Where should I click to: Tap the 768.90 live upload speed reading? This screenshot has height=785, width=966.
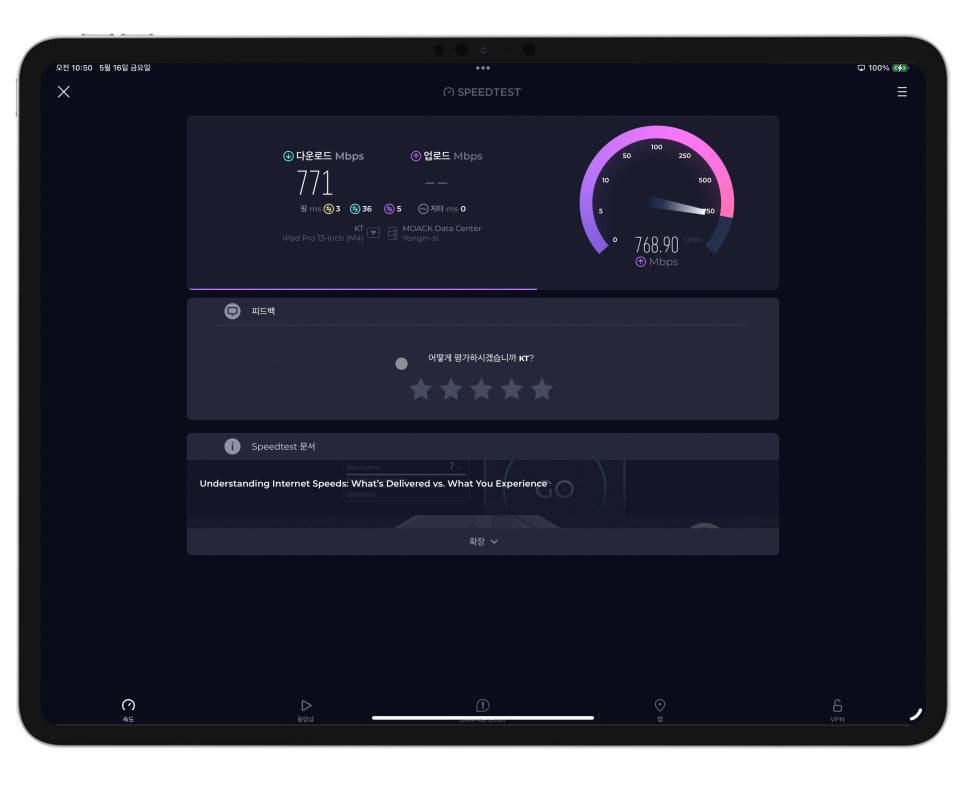[x=657, y=245]
